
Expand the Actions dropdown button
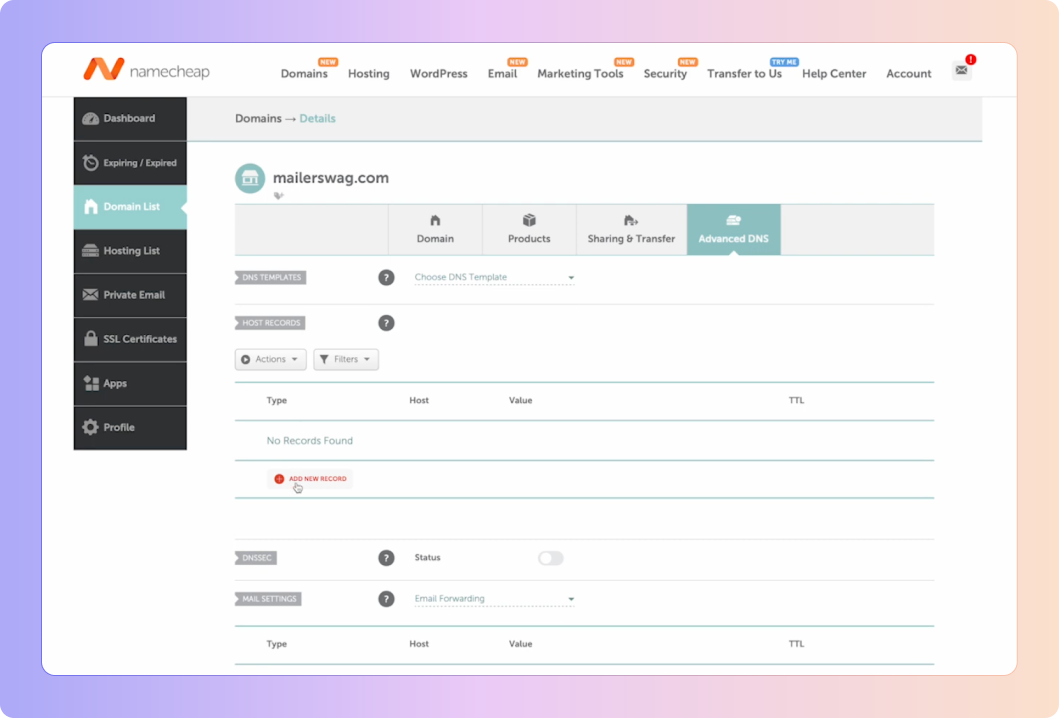coord(271,359)
